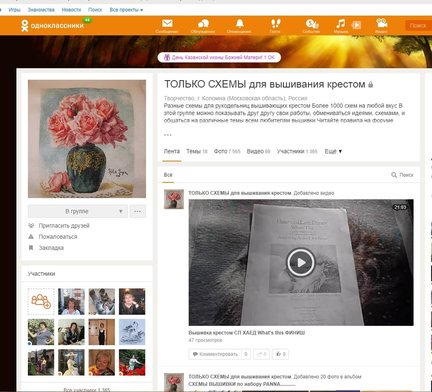This screenshot has height=392, width=432.
Task: Click the Все участники link at bottom
Action: click(87, 389)
